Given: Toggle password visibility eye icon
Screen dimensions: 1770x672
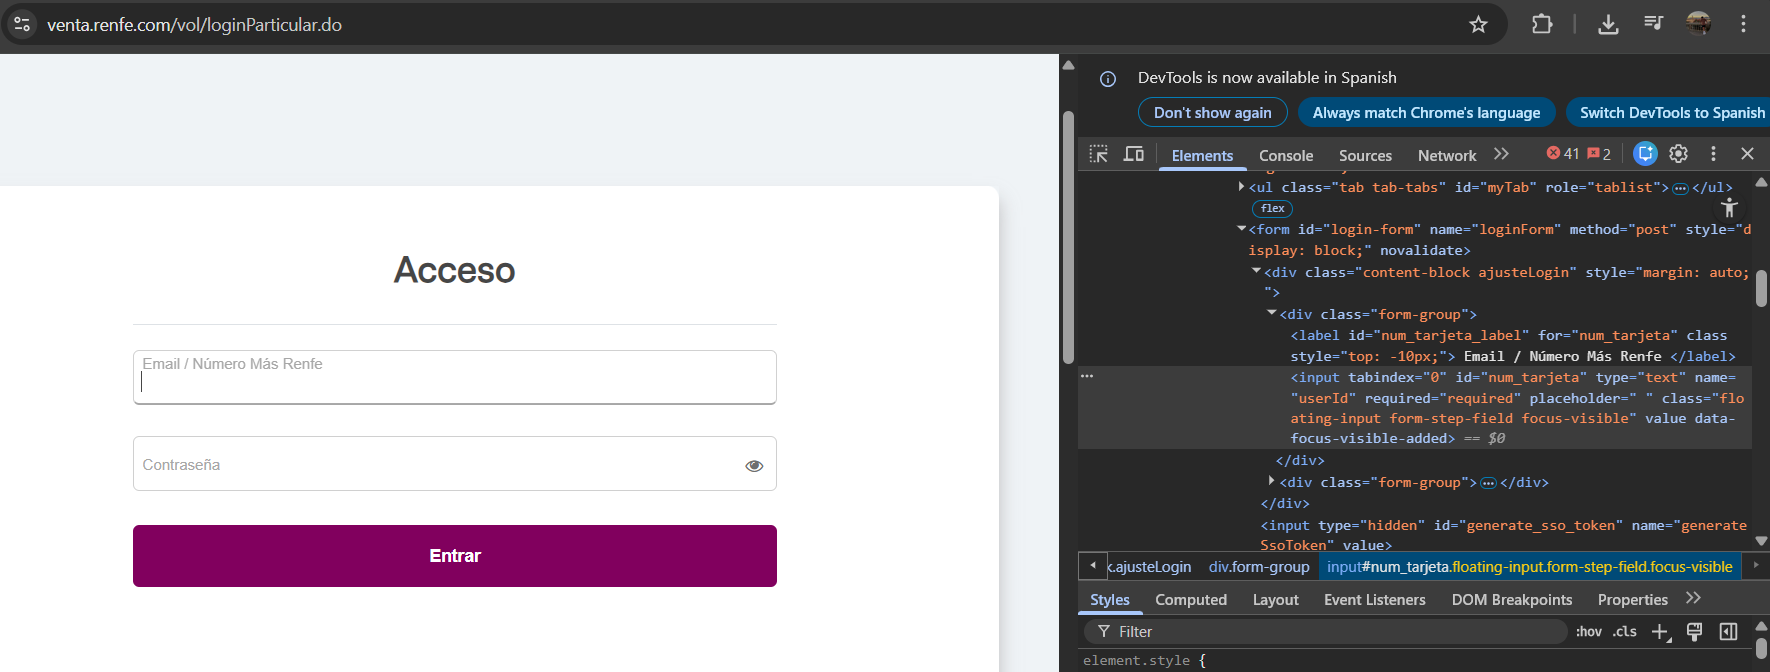Looking at the screenshot, I should click(x=754, y=465).
